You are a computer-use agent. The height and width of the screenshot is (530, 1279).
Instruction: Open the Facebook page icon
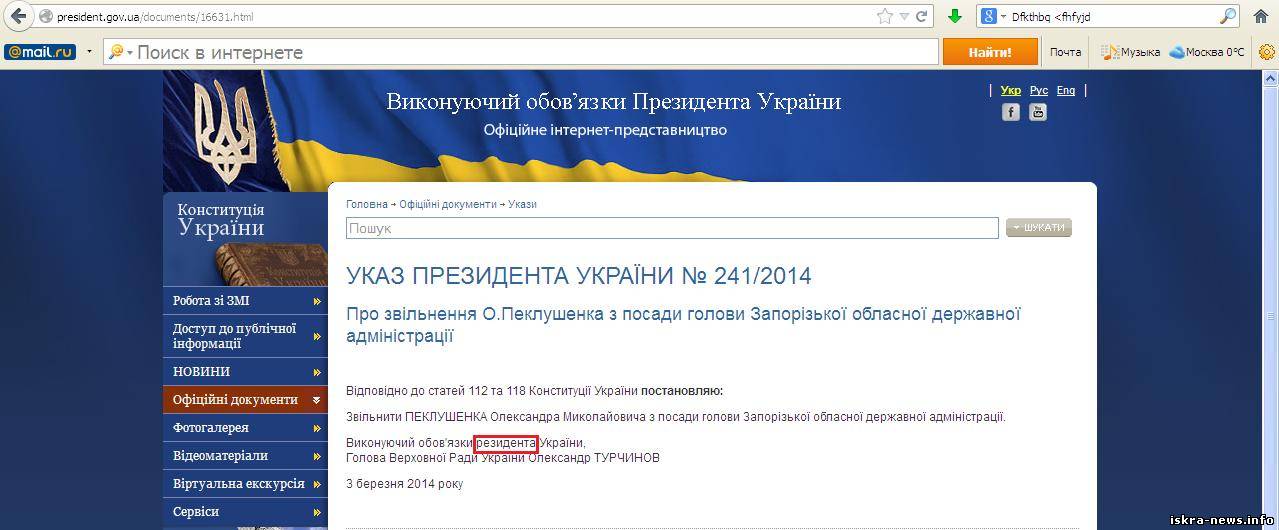[1011, 112]
